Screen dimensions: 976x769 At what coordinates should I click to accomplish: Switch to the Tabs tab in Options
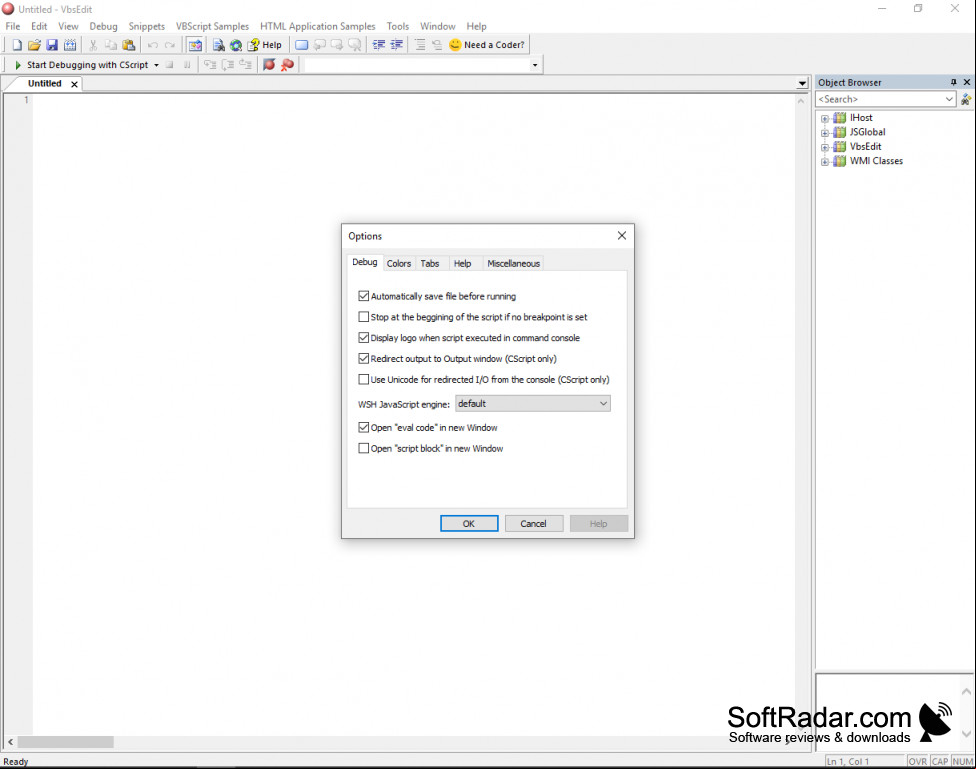(429, 263)
